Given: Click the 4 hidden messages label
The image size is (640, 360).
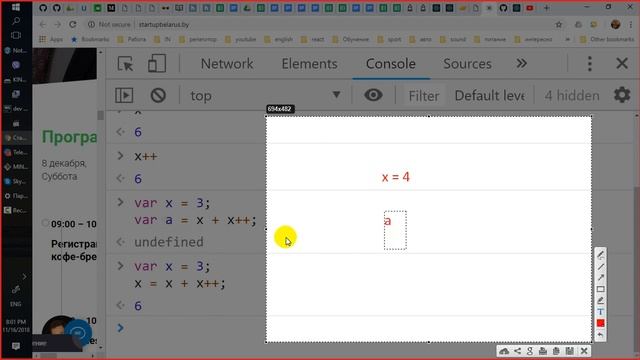Looking at the screenshot, I should [572, 96].
